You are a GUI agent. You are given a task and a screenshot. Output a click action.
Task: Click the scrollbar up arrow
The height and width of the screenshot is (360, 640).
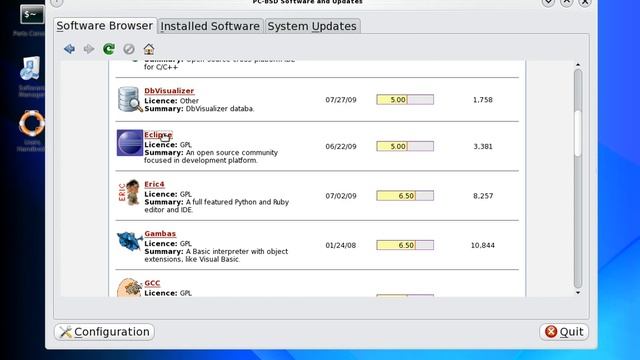pyautogui.click(x=578, y=65)
